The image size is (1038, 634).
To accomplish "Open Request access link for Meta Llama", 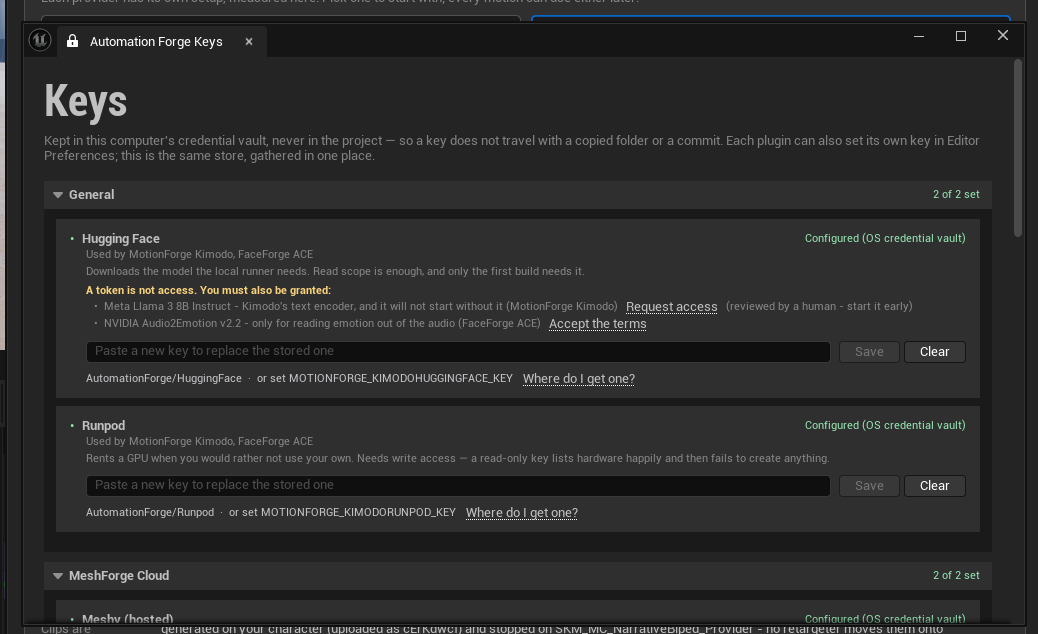I will 671,306.
